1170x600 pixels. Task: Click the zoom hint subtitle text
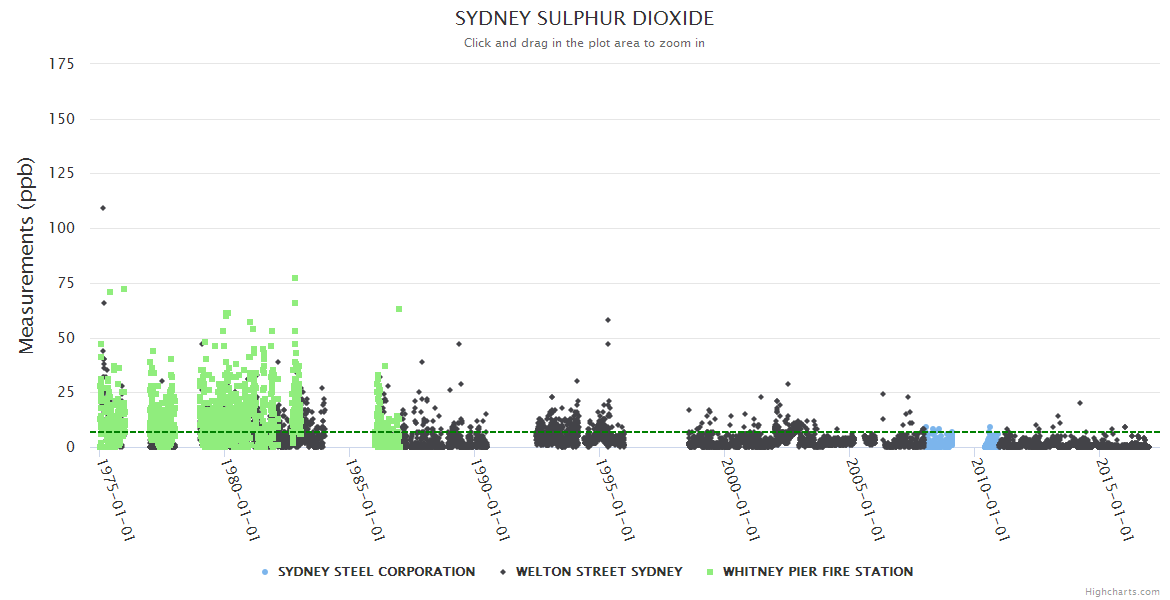(x=584, y=43)
